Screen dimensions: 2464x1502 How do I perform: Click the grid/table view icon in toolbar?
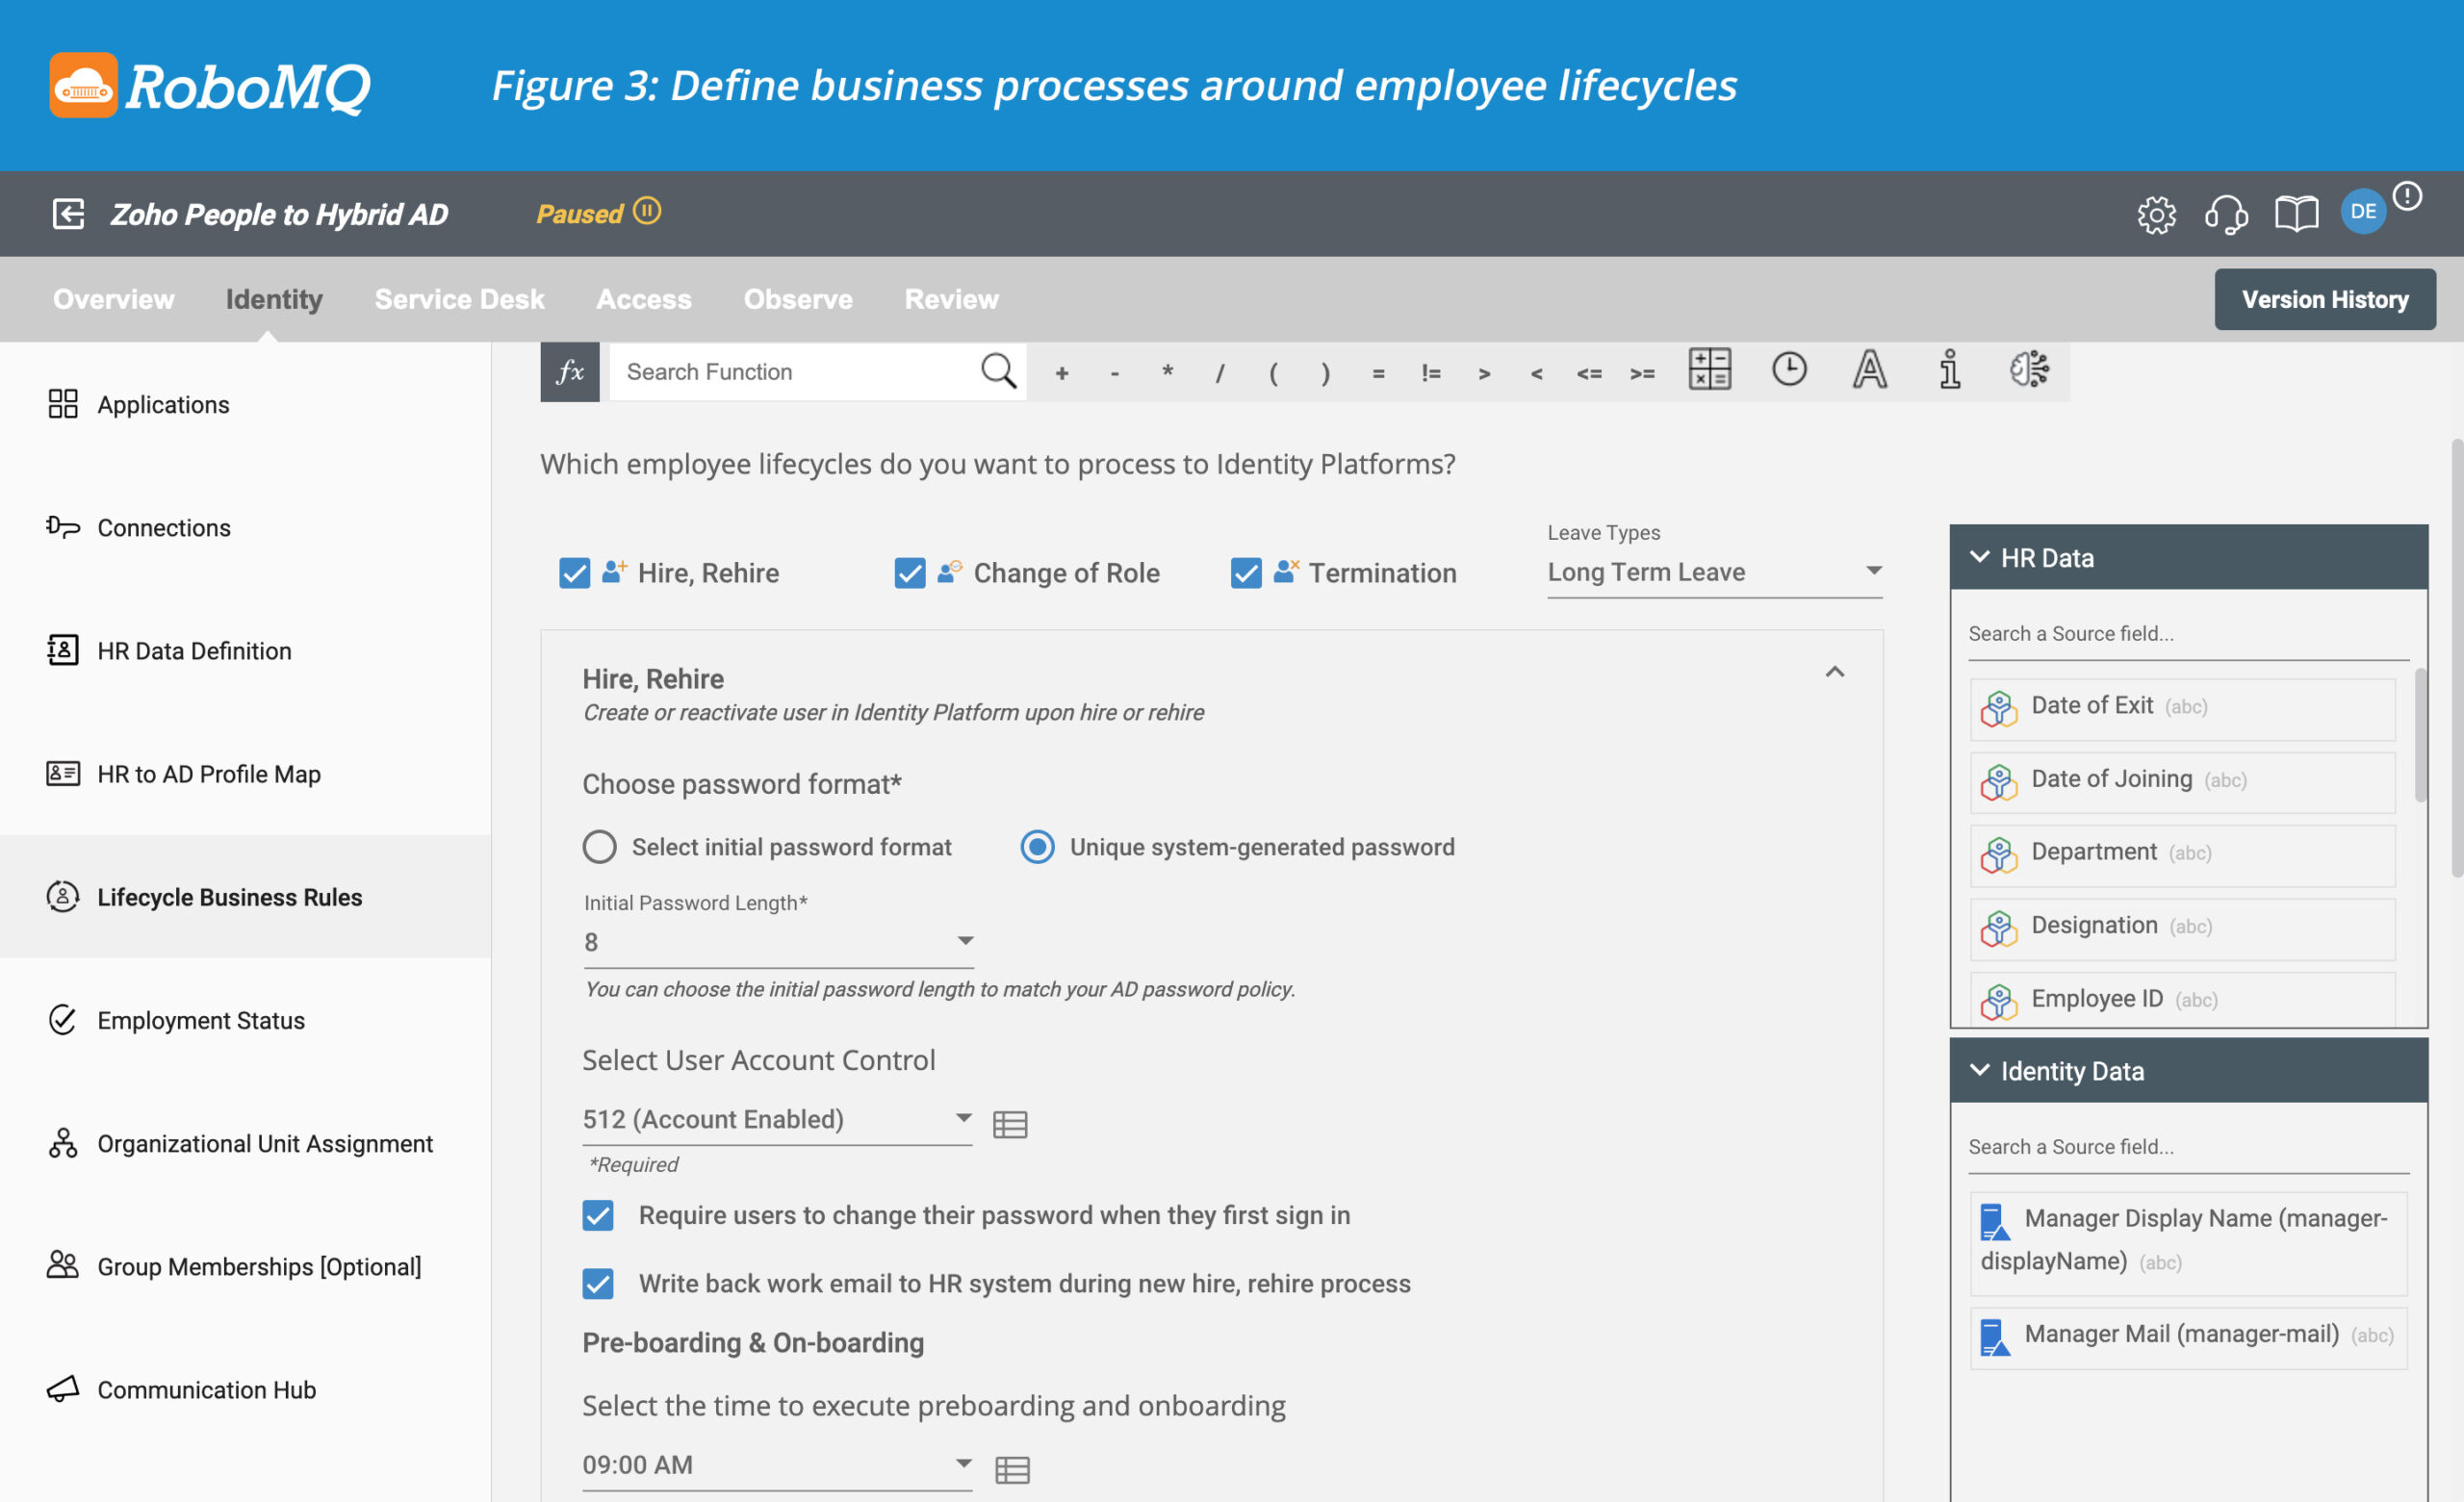(1707, 369)
